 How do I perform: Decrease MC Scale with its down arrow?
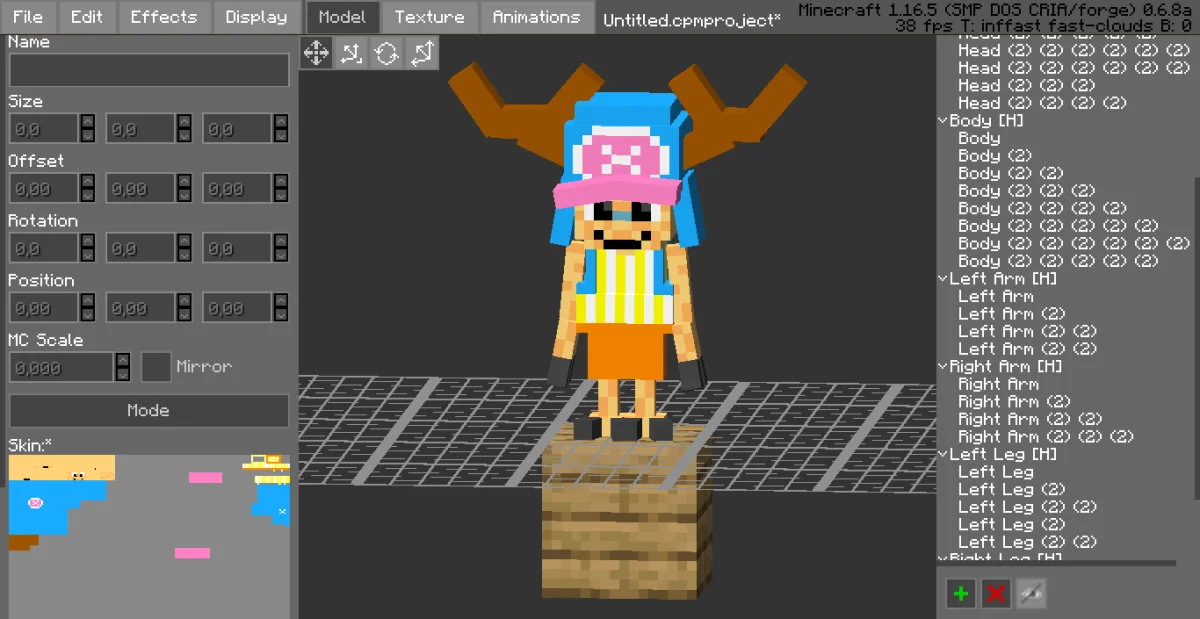click(122, 374)
